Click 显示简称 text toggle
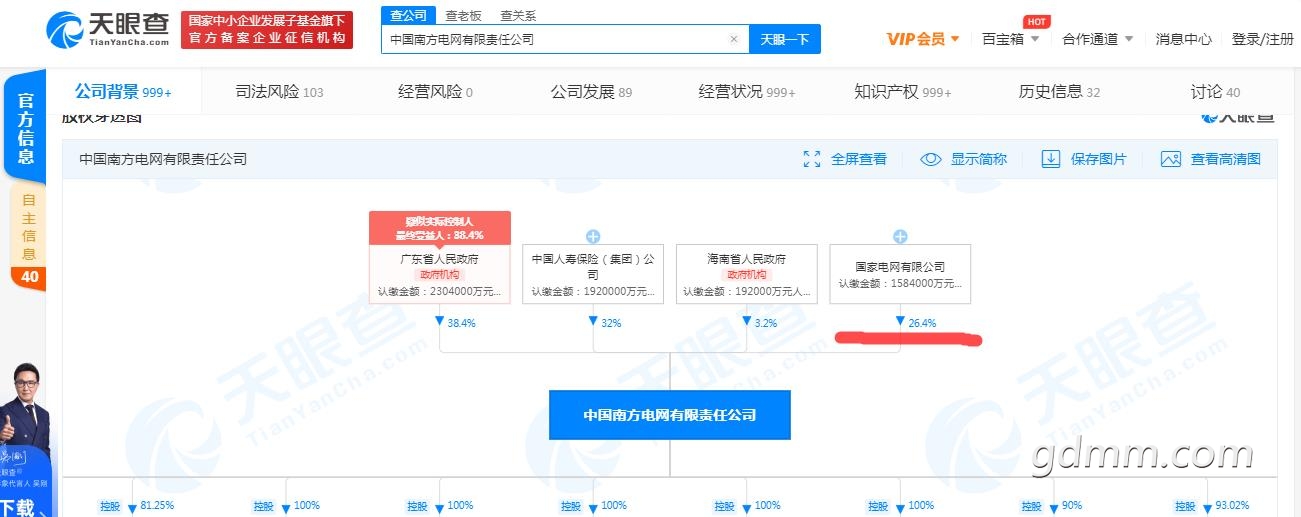The width and height of the screenshot is (1301, 517). tap(979, 159)
